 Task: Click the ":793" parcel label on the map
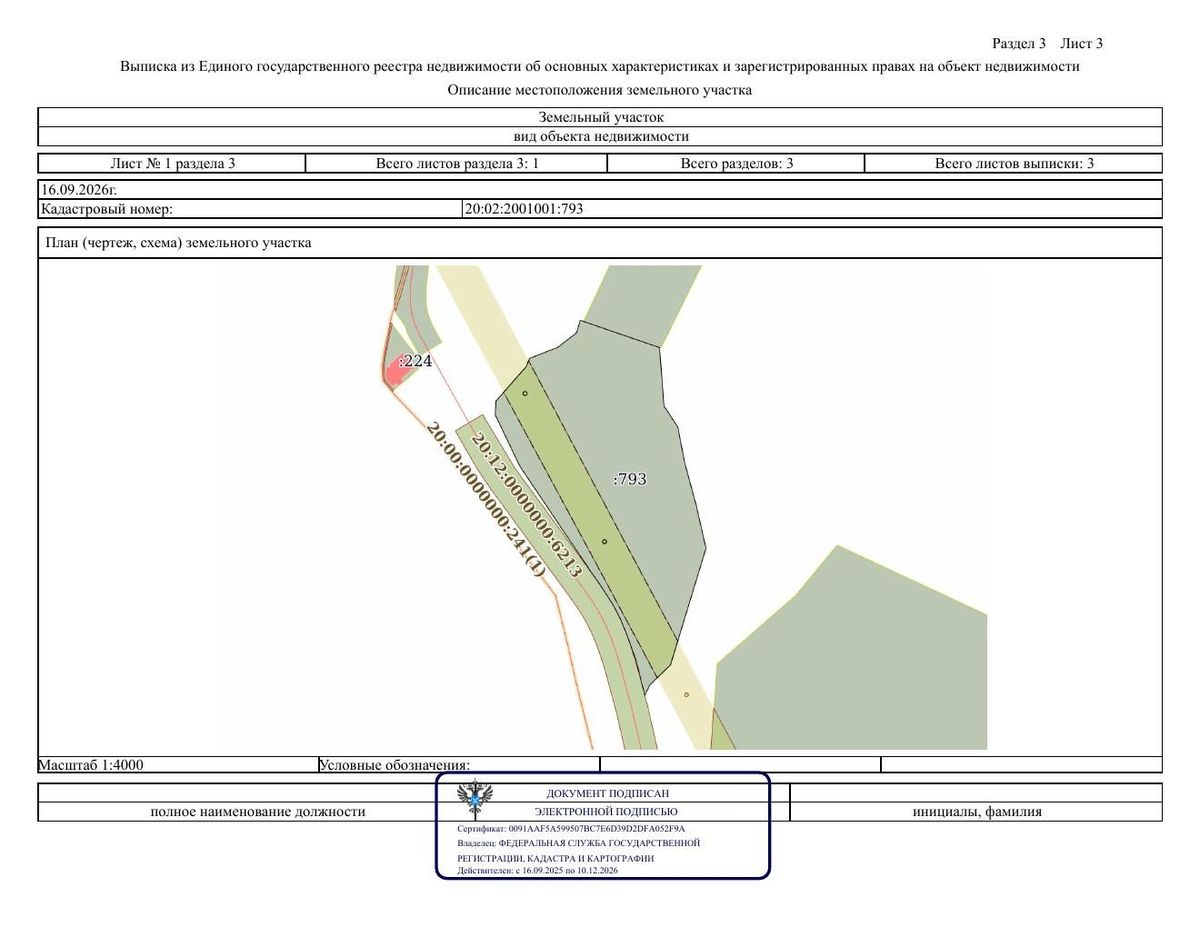630,479
